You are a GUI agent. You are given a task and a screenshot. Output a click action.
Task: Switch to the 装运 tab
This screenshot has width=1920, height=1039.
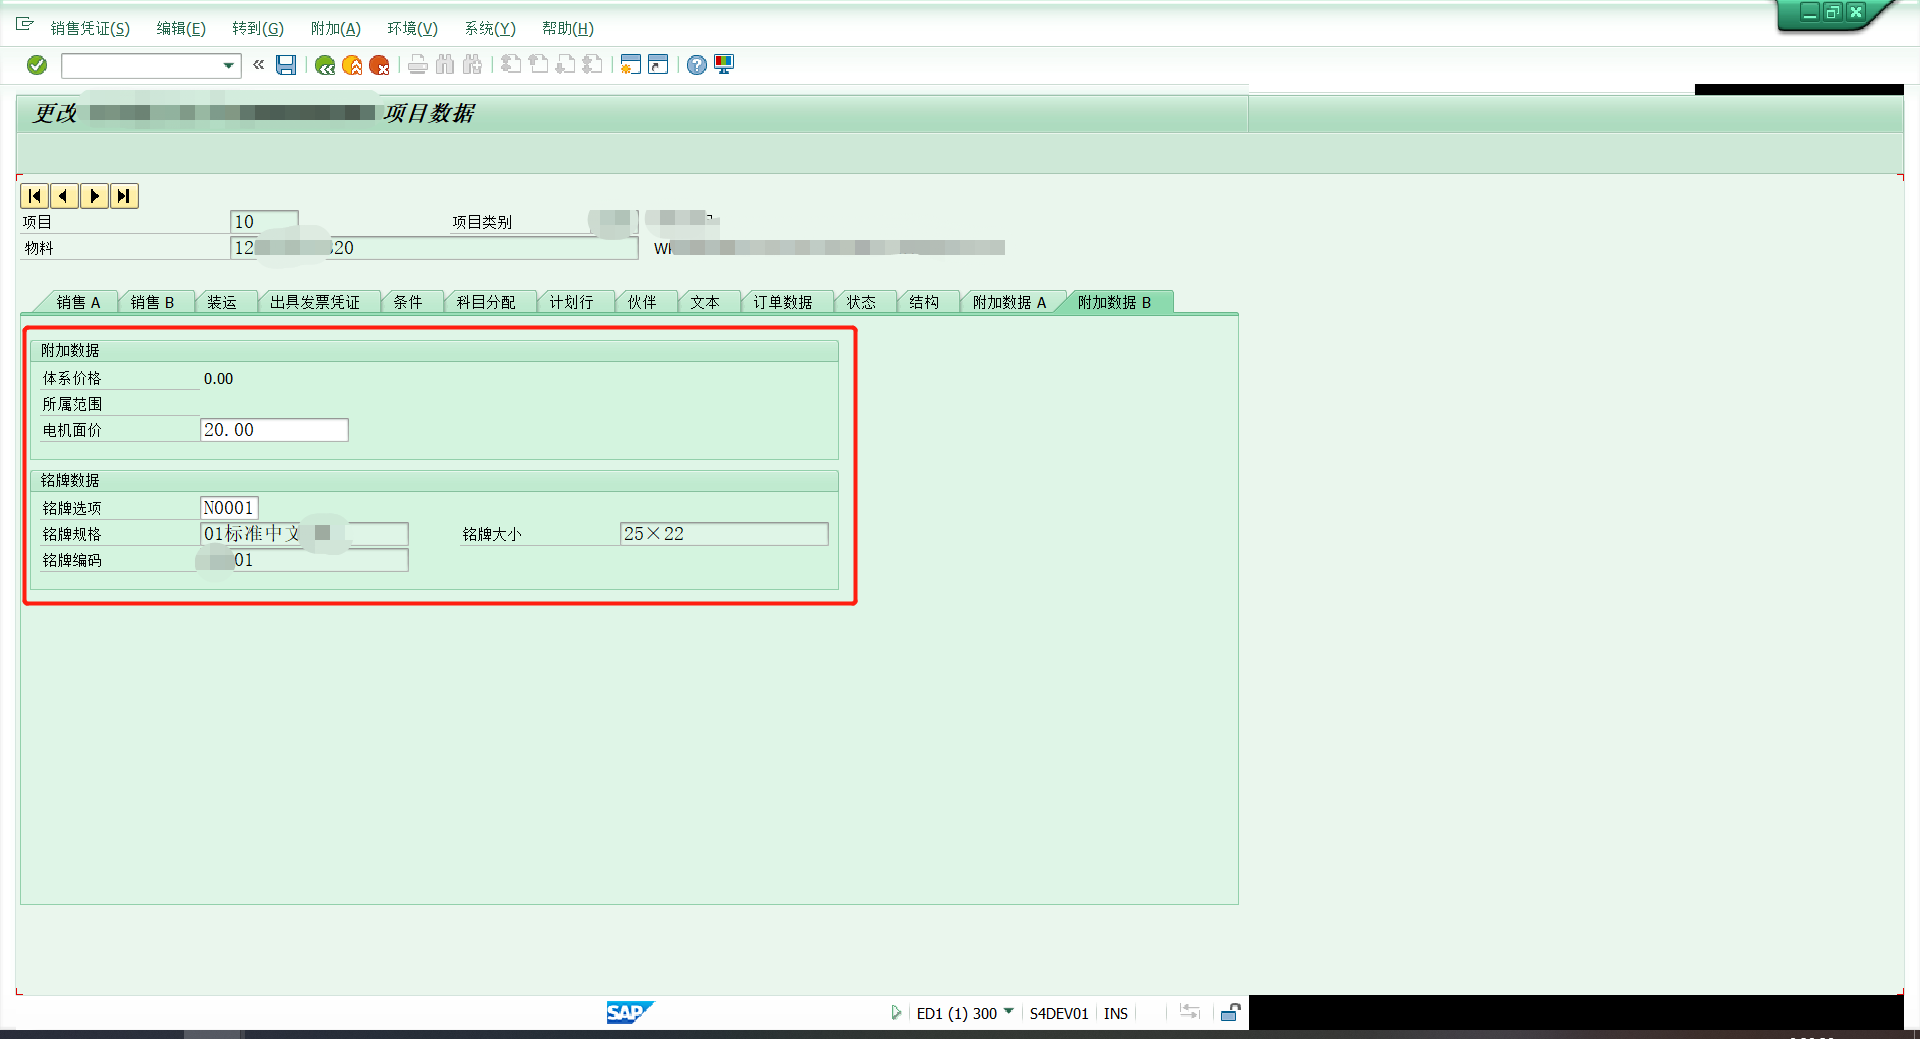222,302
